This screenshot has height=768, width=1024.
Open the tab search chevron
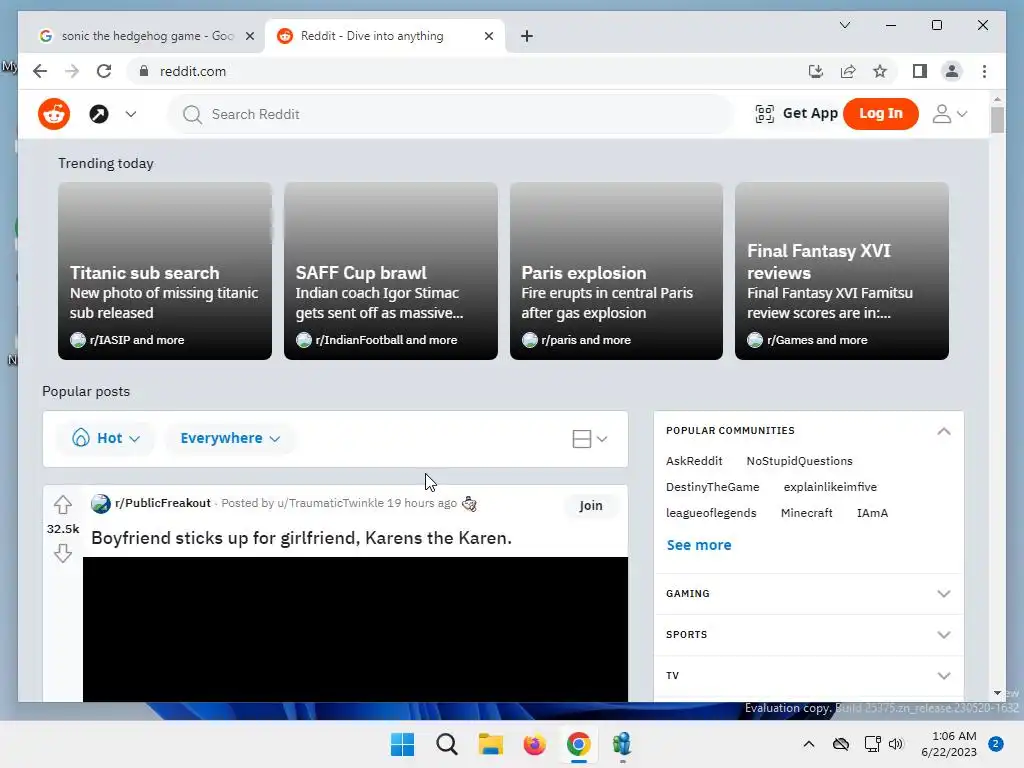[x=844, y=25]
